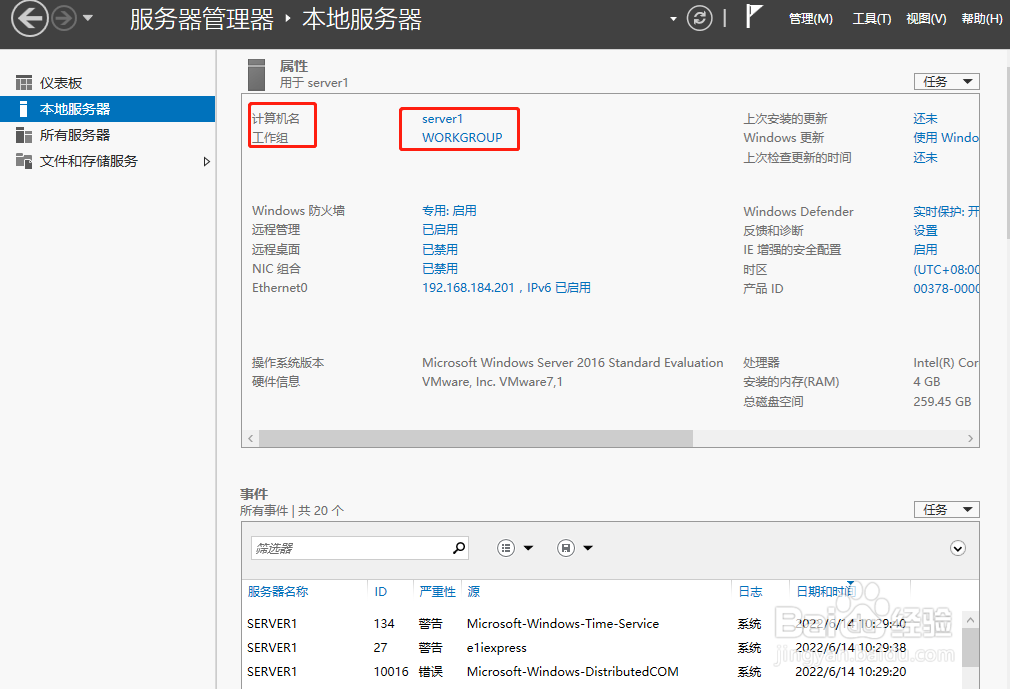Open the 视图(V) menu

click(x=926, y=19)
